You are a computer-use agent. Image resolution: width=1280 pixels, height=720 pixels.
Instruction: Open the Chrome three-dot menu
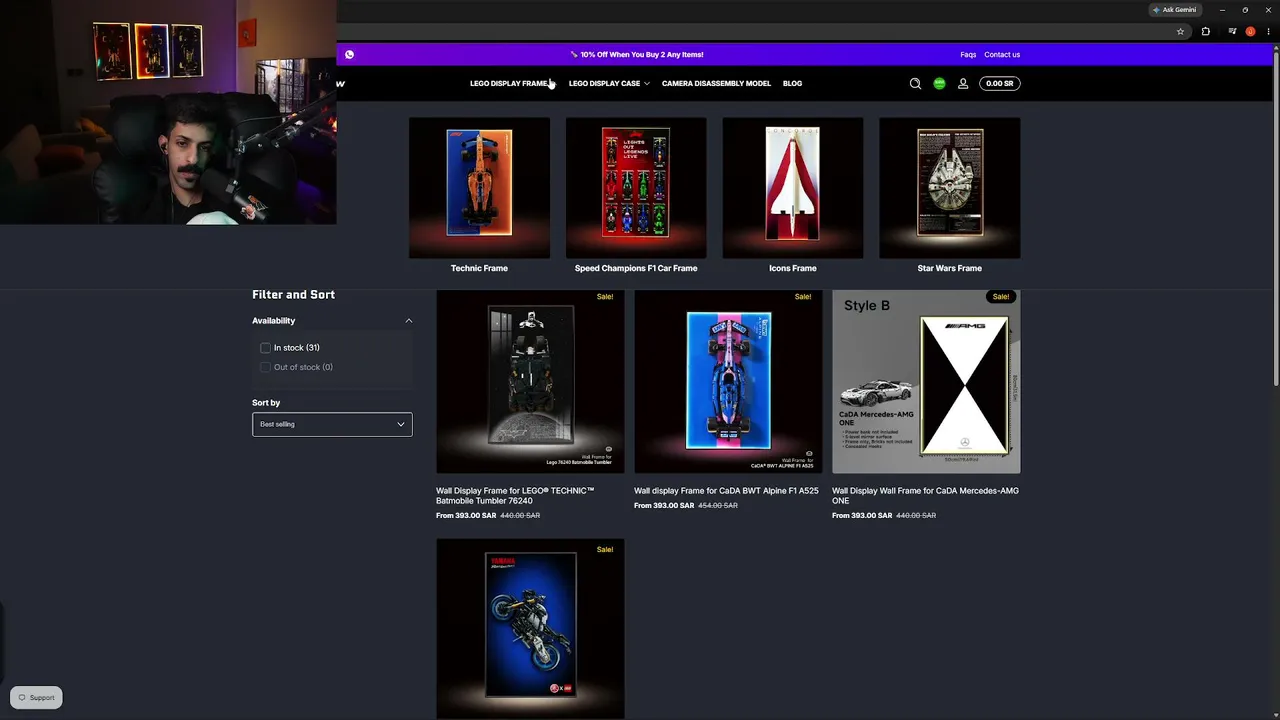tap(1268, 31)
